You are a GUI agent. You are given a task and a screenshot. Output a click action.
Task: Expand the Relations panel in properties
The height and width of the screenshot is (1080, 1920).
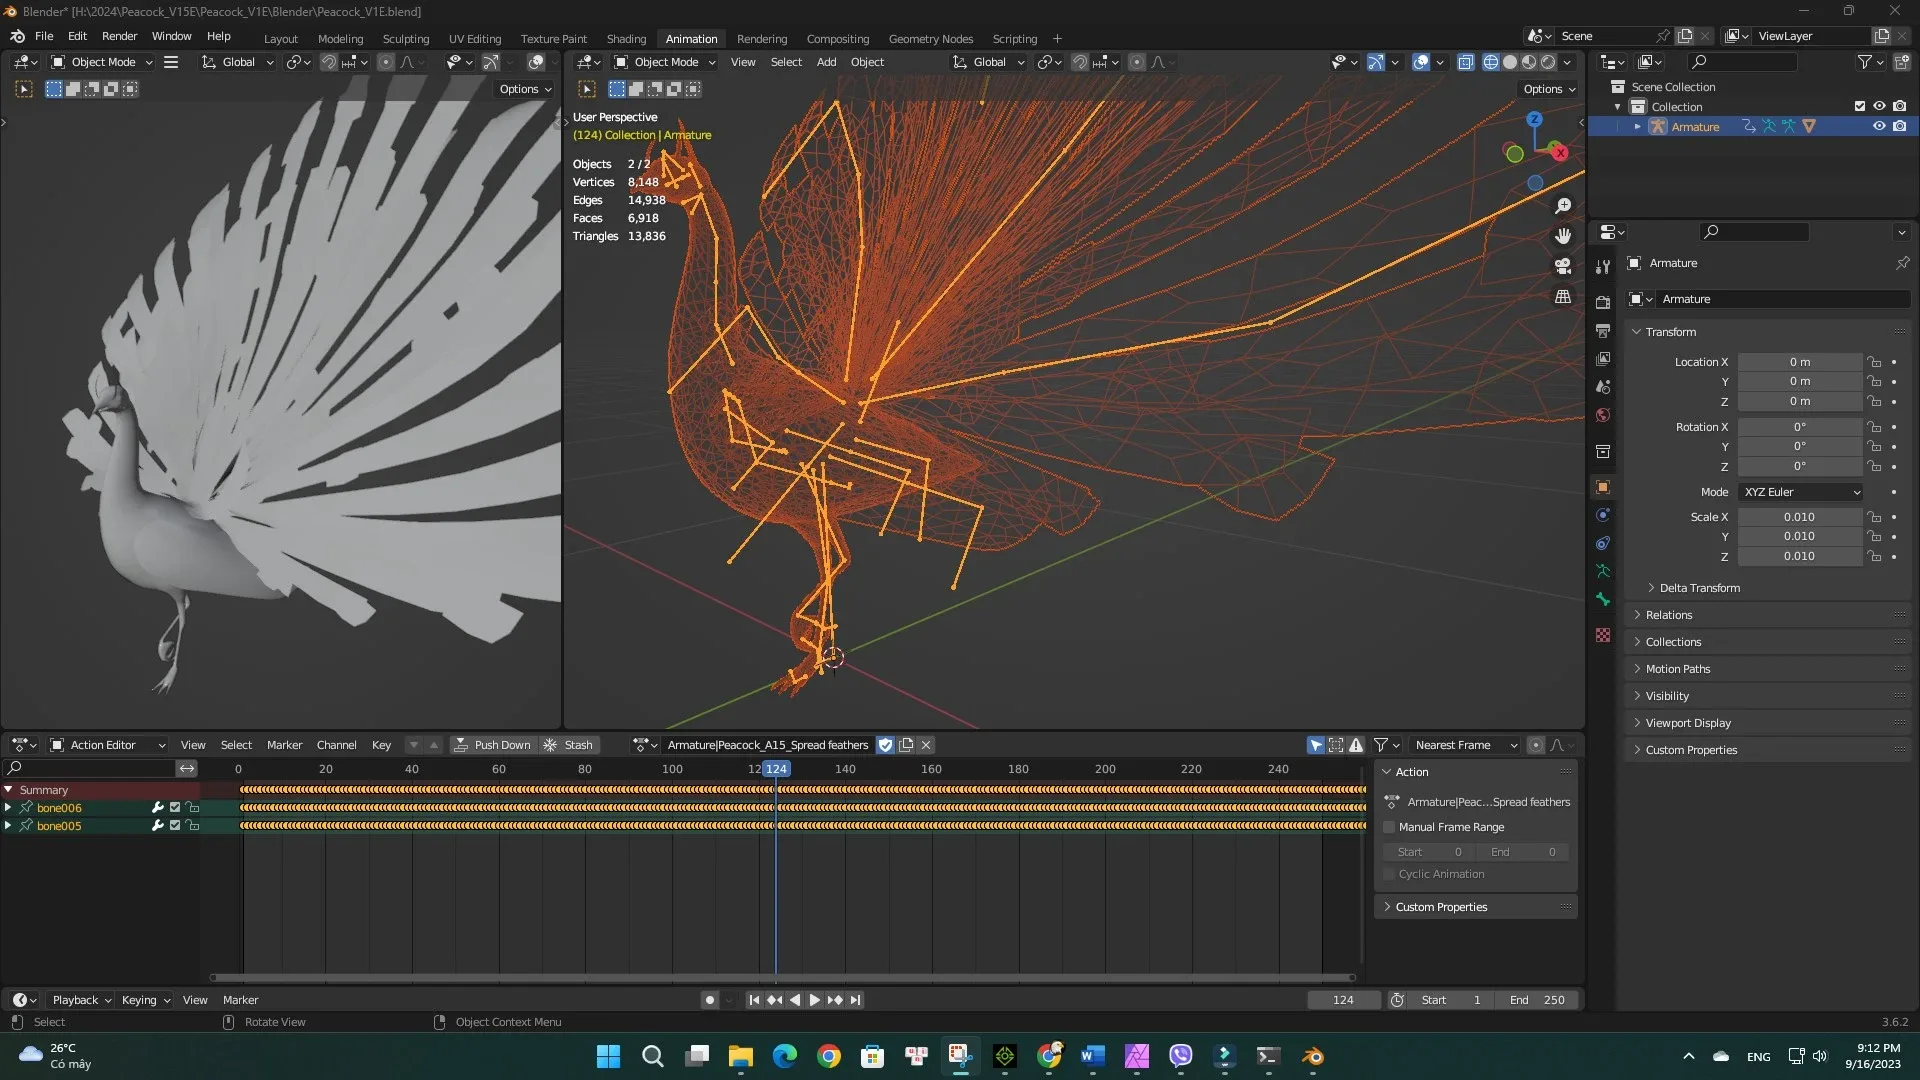click(x=1667, y=615)
